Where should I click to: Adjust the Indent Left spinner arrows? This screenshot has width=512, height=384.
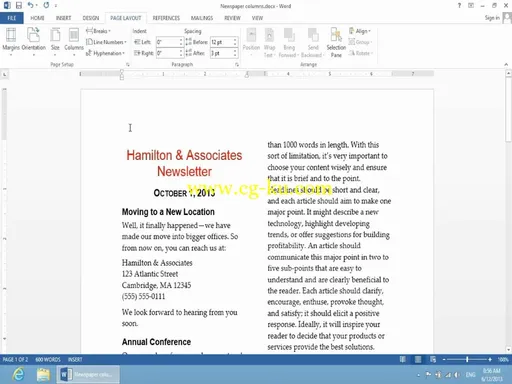pyautogui.click(x=181, y=42)
